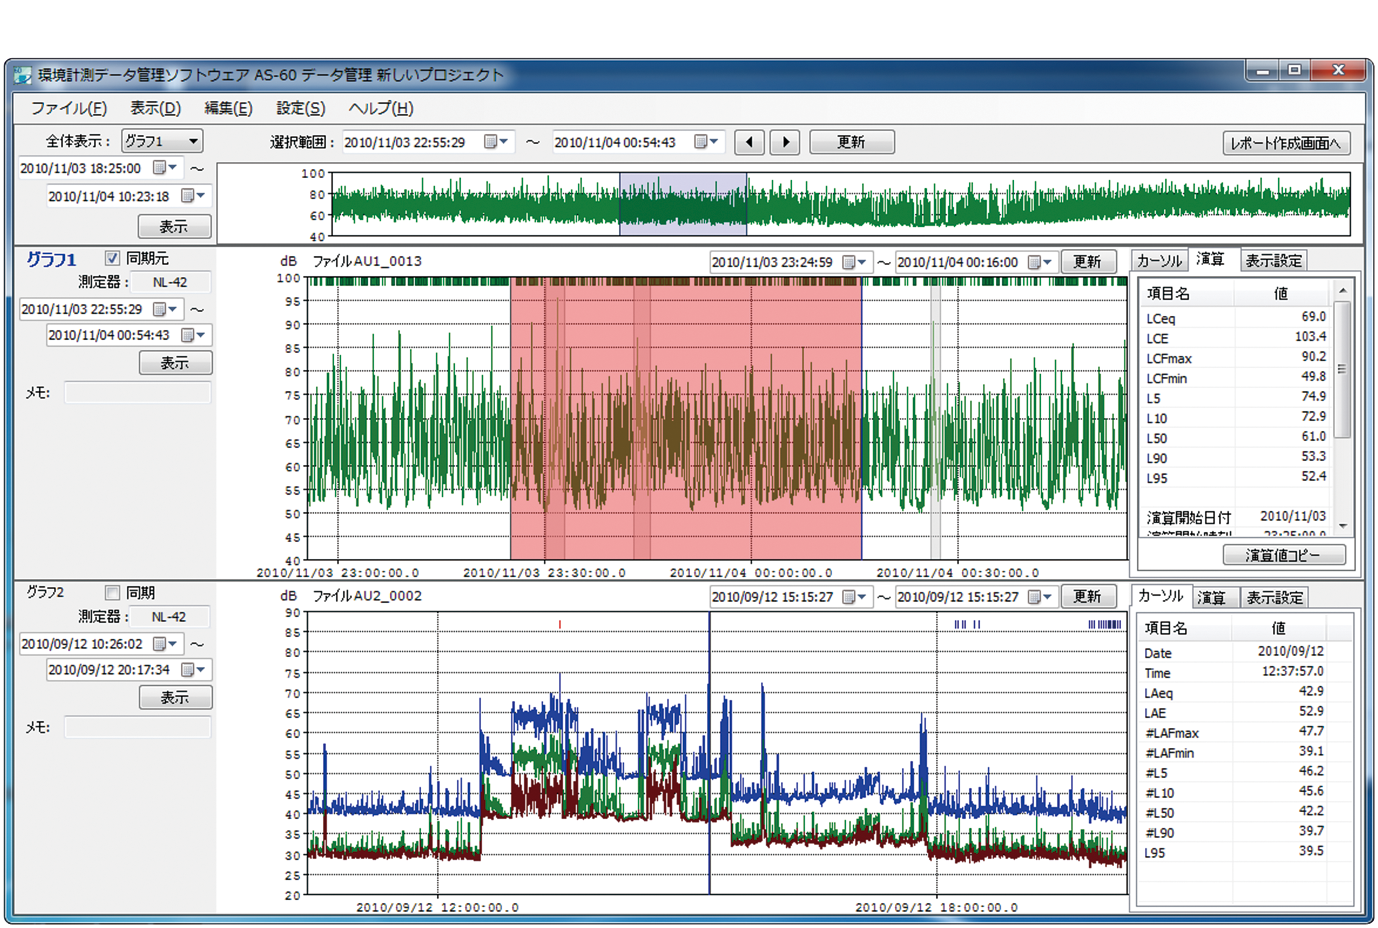Open calendar for グラフ1 end 2010/11/04 00:54:43
This screenshot has height=928, width=1378.
pos(193,335)
